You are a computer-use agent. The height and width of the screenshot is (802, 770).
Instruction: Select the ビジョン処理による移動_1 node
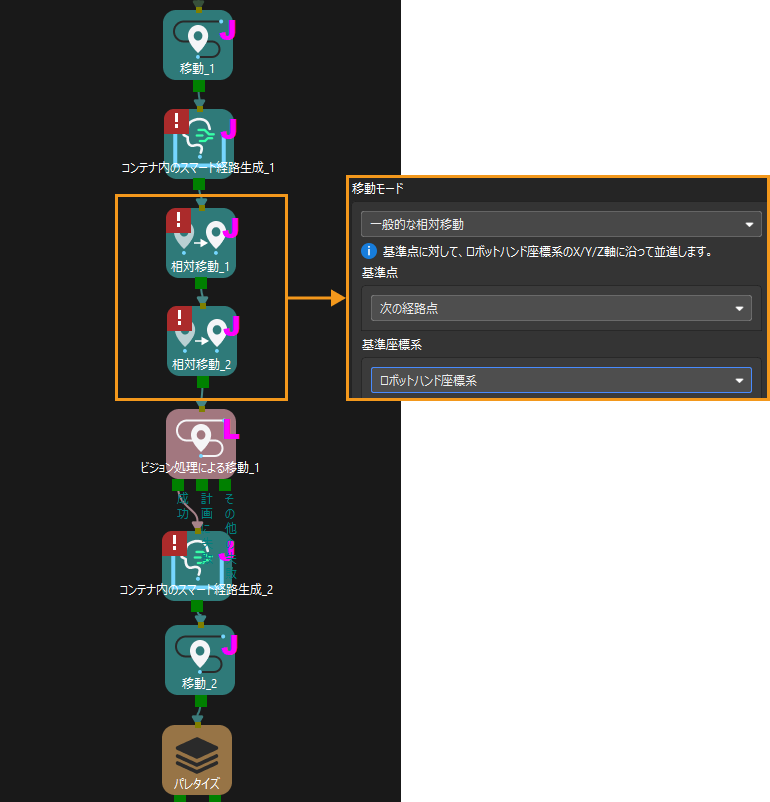pos(201,444)
